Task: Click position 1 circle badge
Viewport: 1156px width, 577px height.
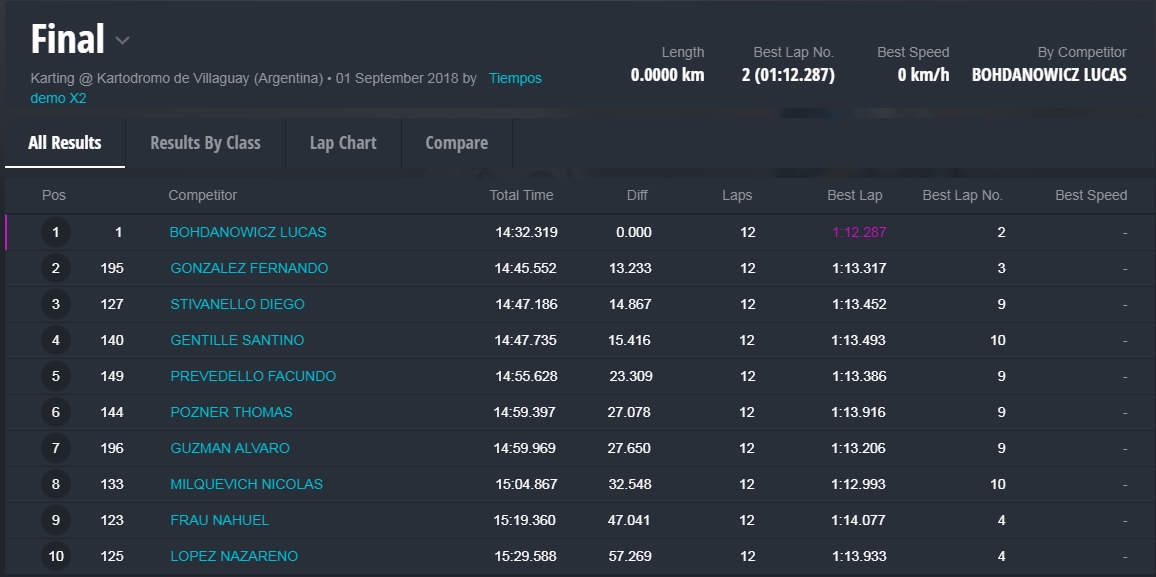Action: [56, 232]
